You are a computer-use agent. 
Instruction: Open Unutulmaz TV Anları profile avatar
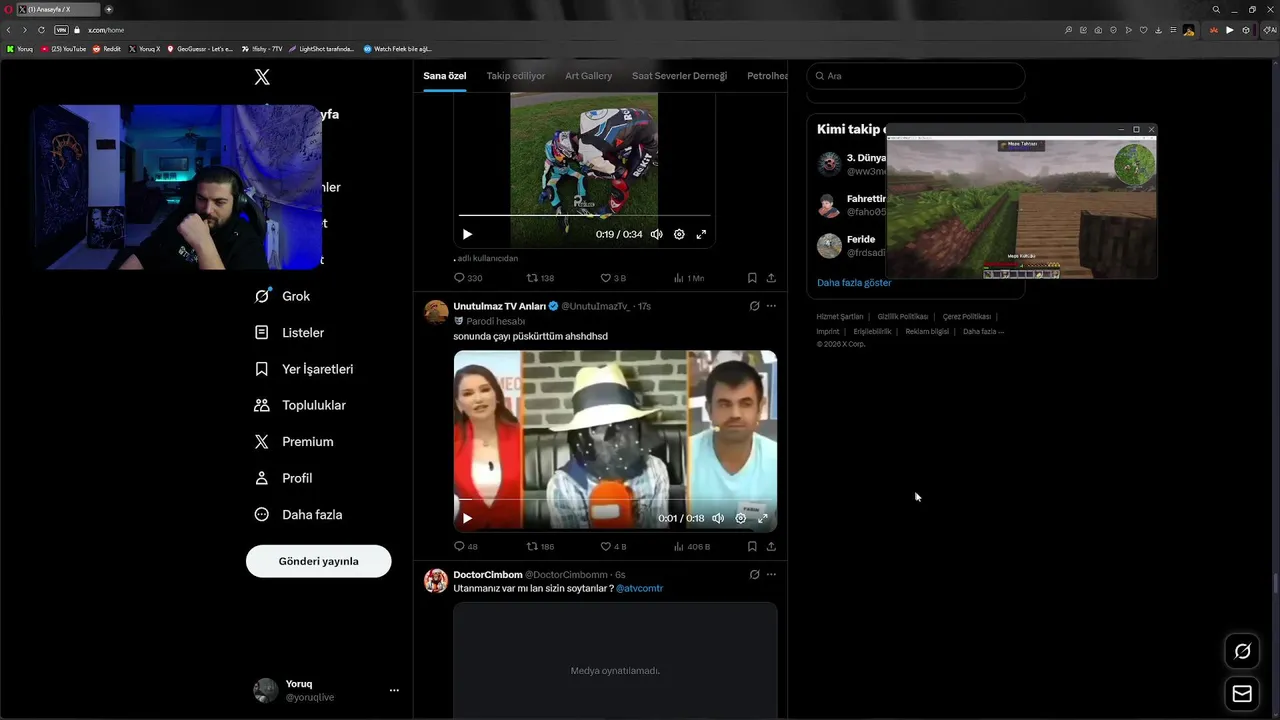coord(436,312)
